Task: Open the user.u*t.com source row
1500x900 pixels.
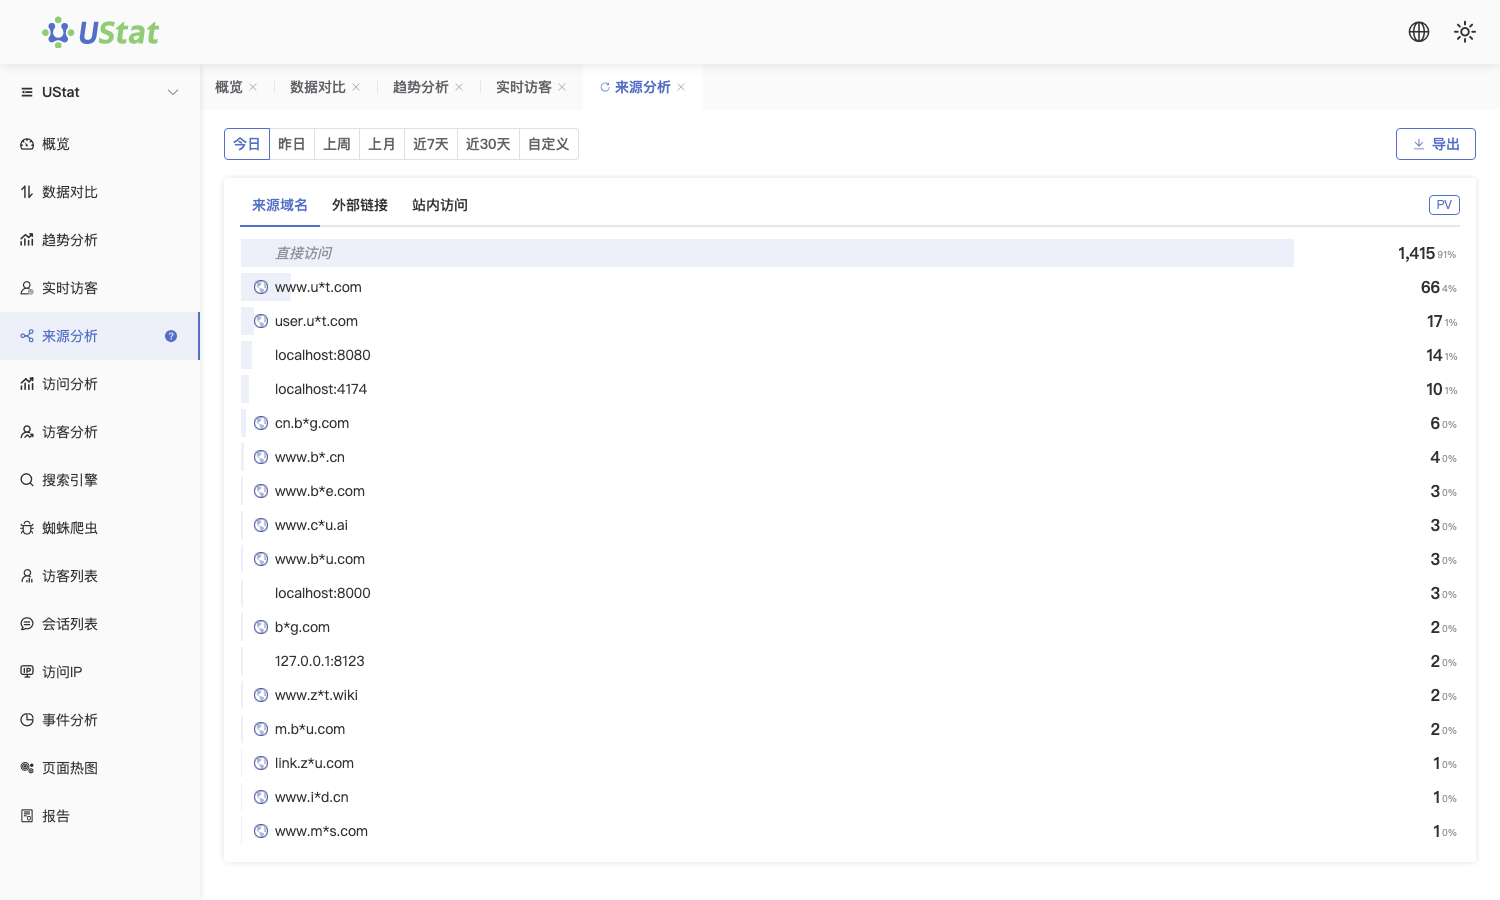Action: tap(850, 321)
